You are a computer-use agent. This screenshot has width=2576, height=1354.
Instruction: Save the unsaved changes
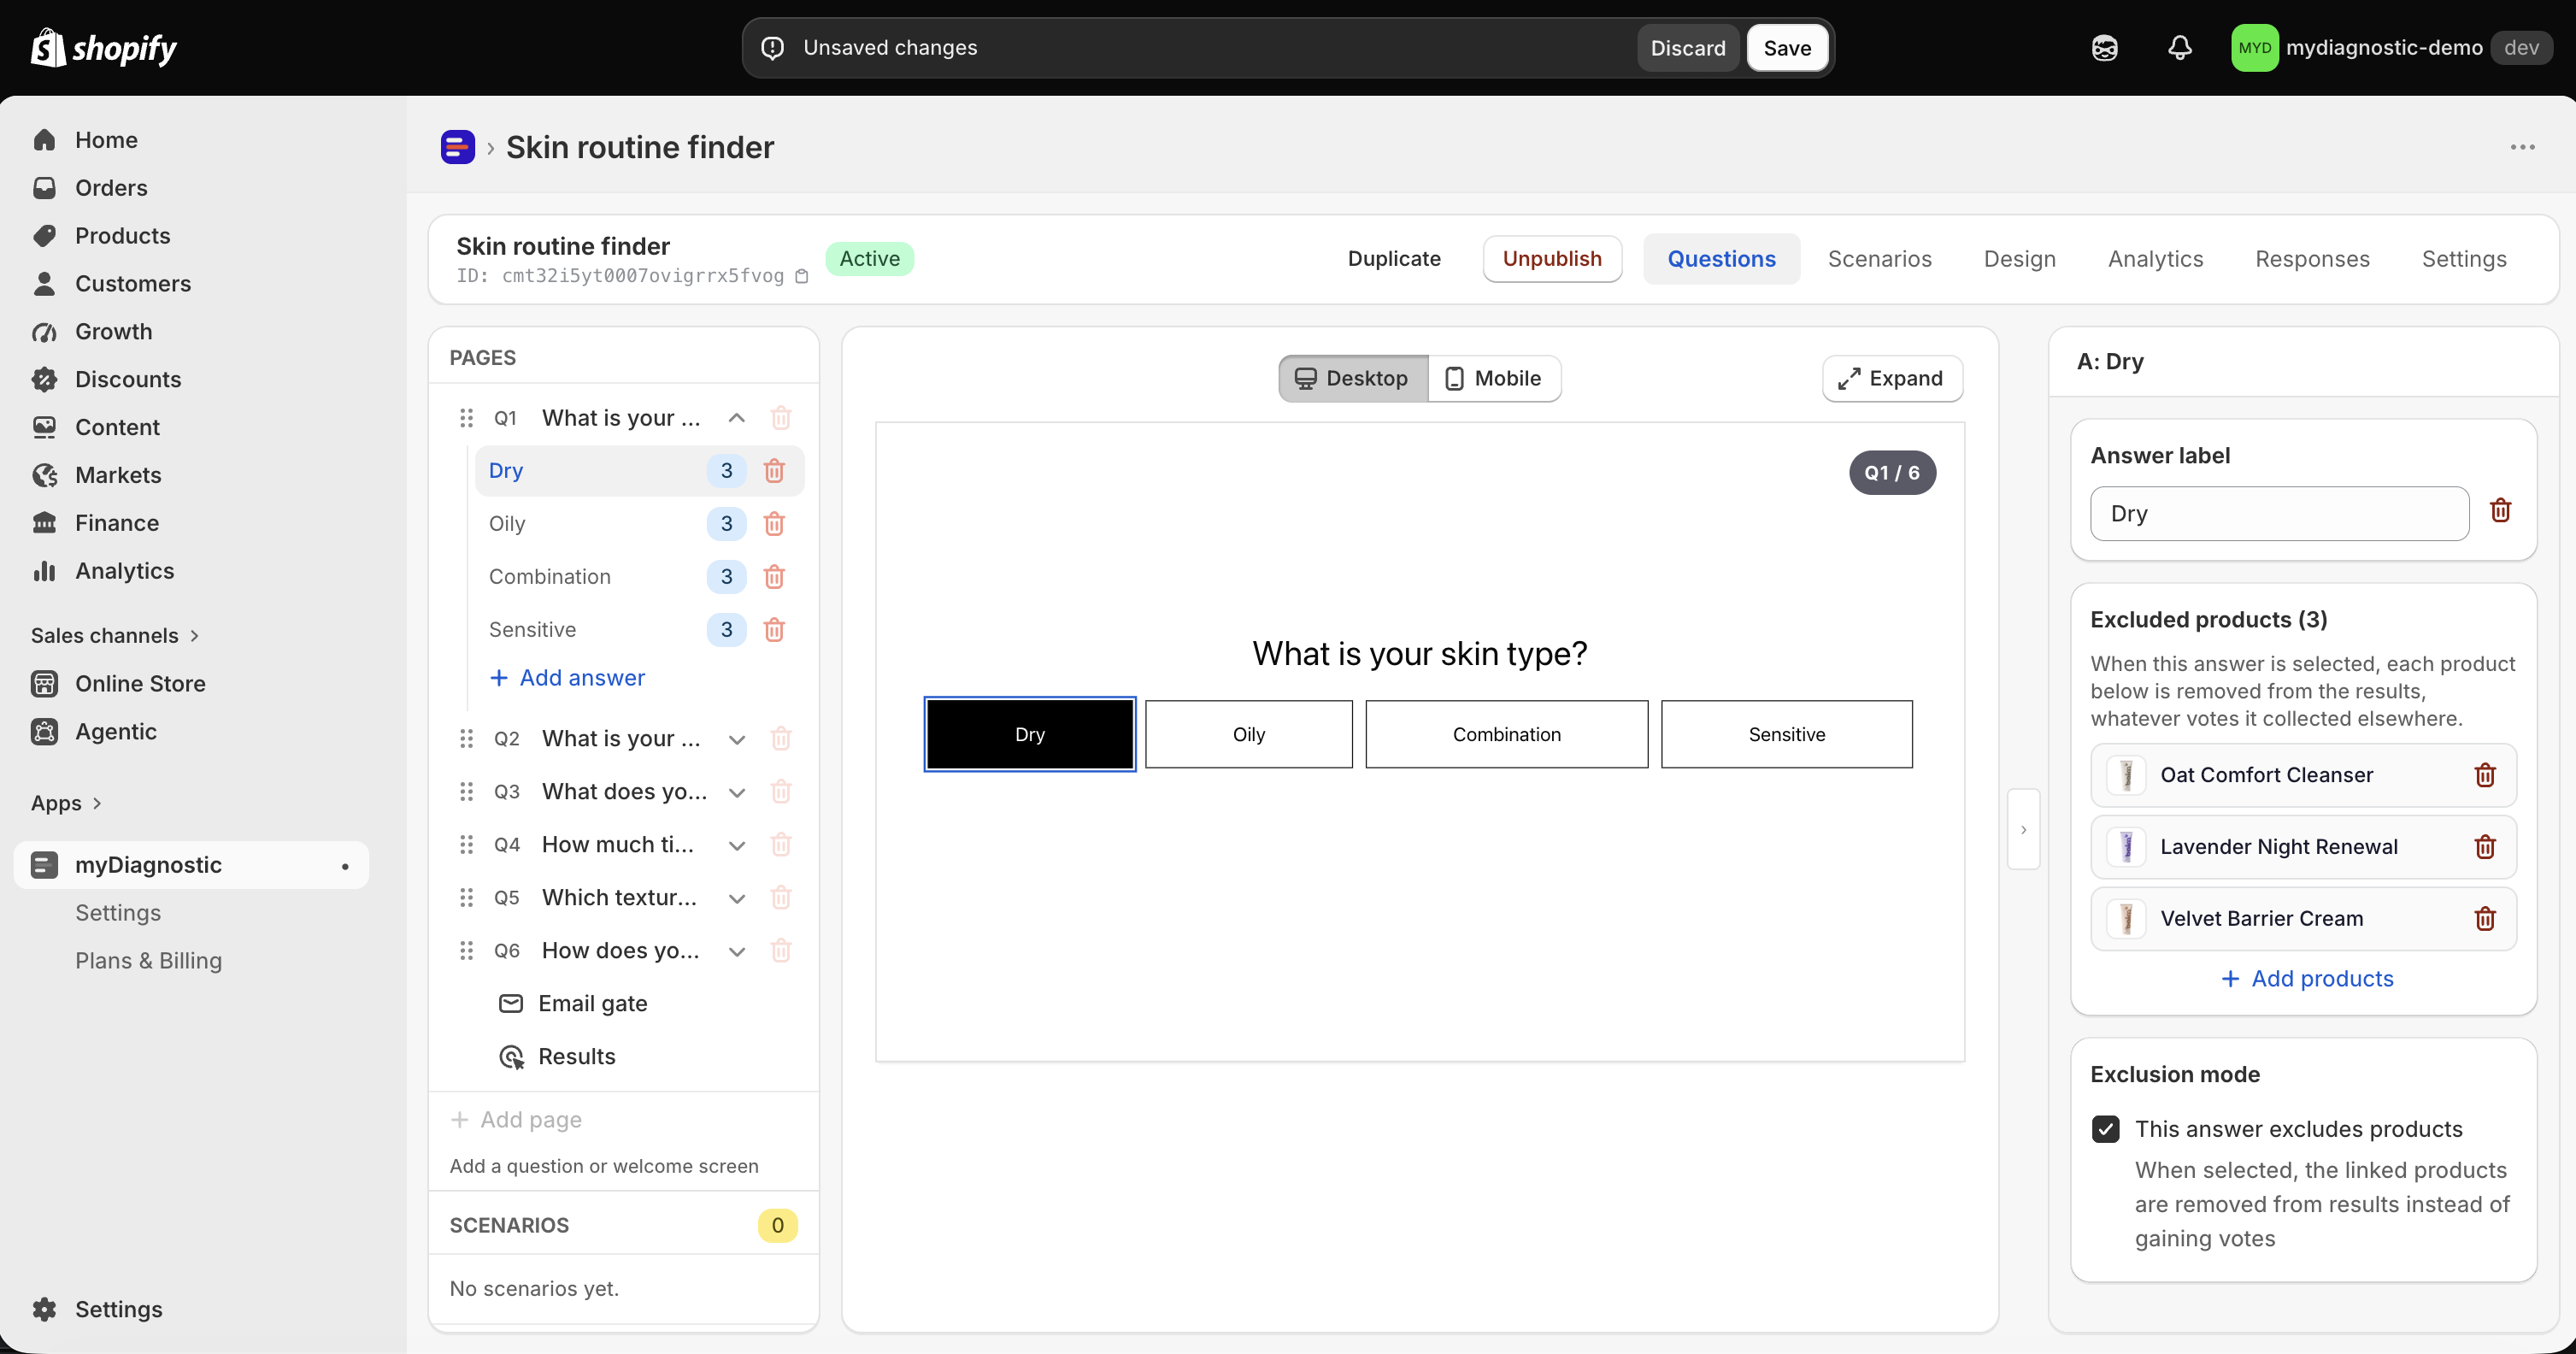(x=1787, y=48)
